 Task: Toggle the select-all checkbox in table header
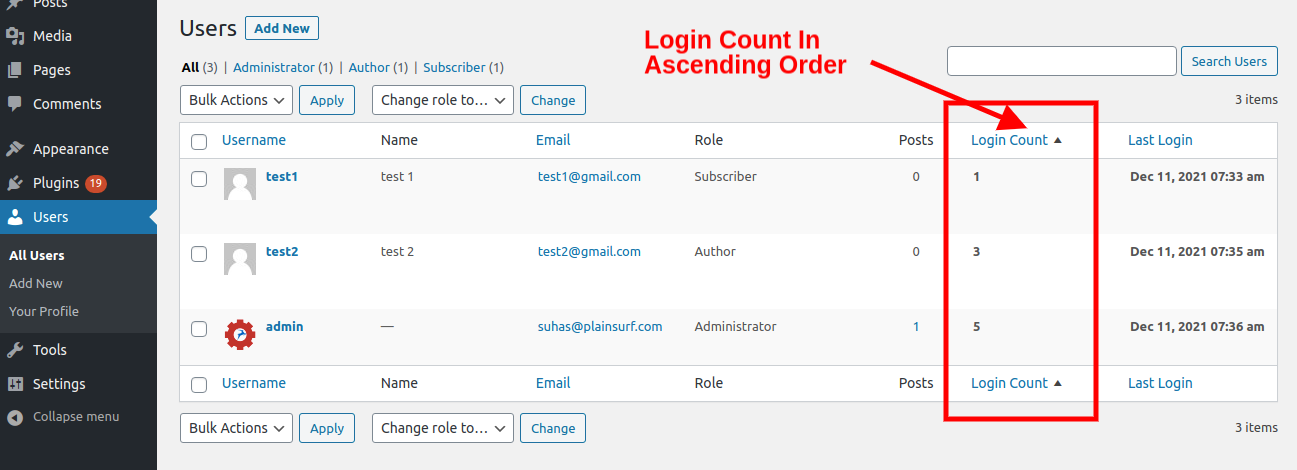(x=199, y=141)
